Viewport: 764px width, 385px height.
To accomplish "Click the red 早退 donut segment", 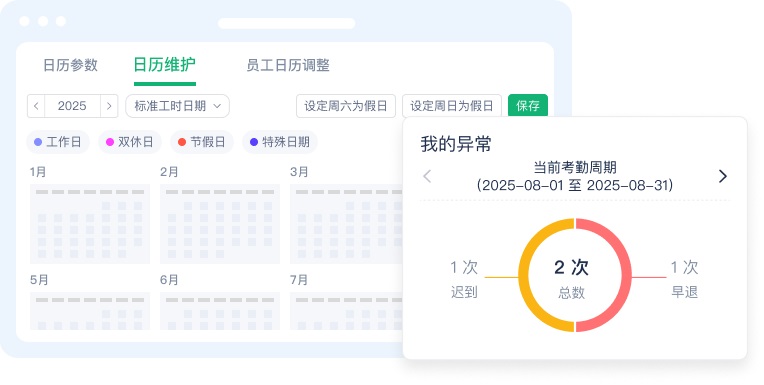I will (x=626, y=275).
